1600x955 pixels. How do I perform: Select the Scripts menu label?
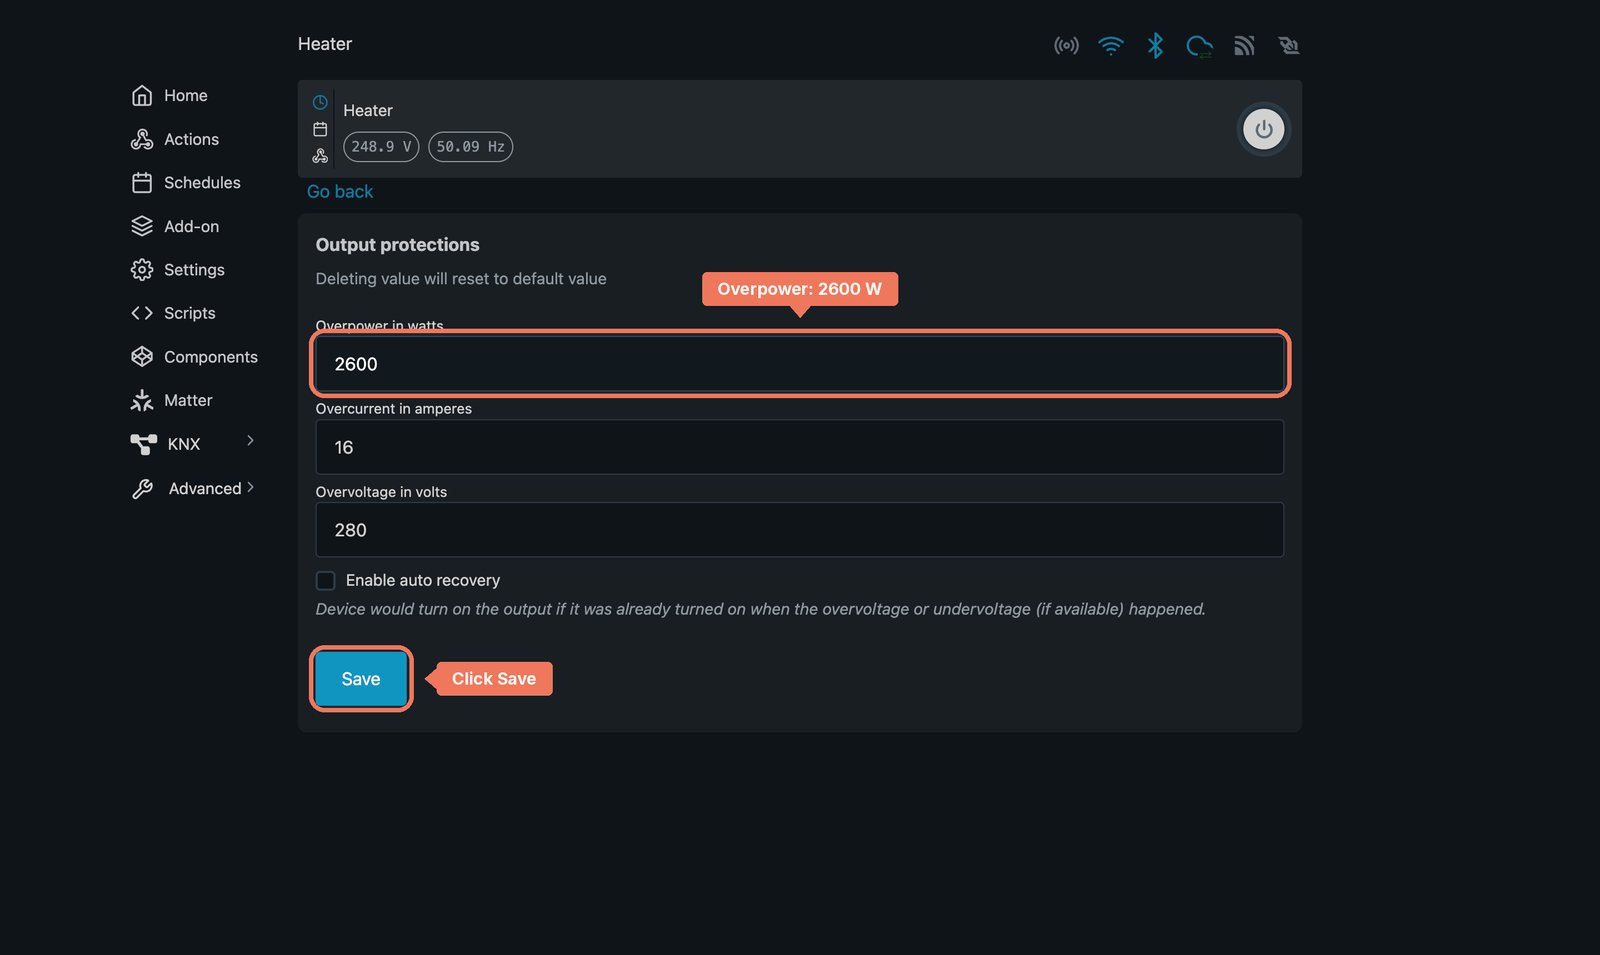190,313
